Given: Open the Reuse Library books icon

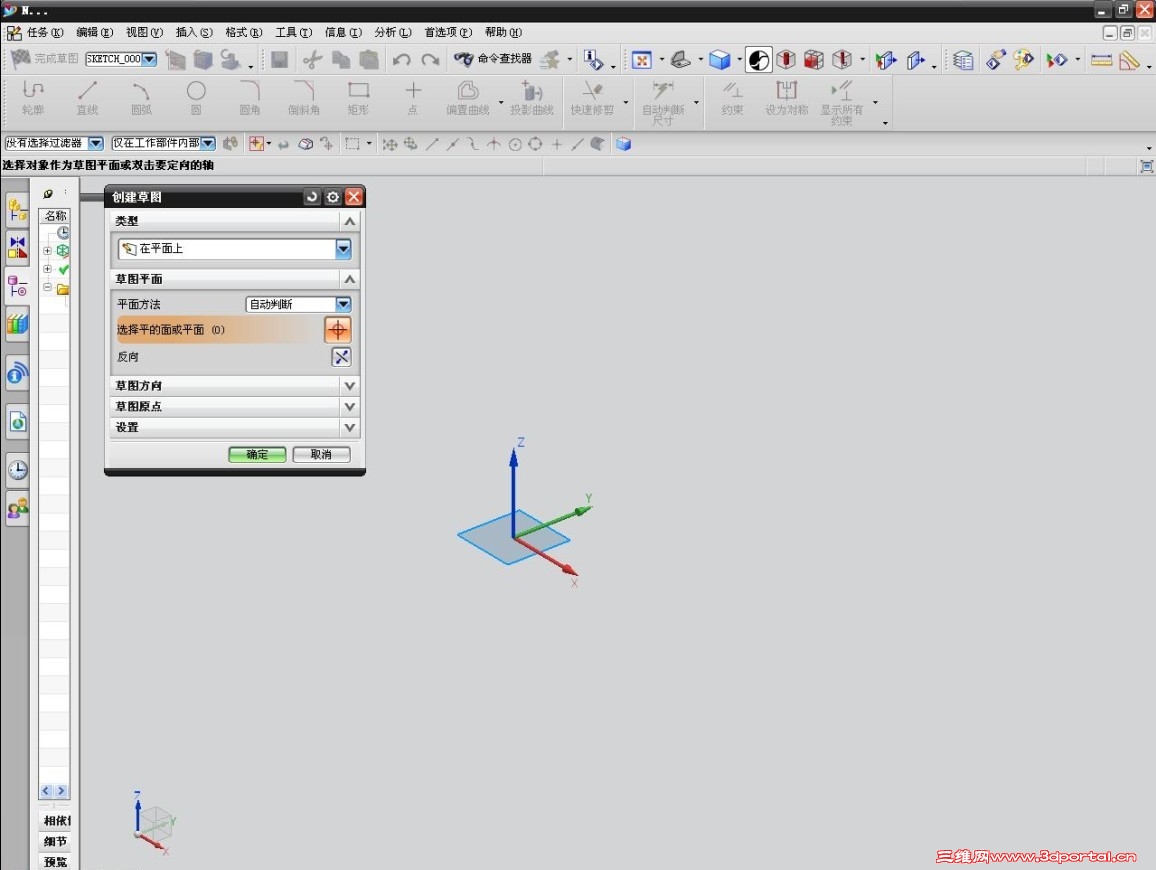Looking at the screenshot, I should [18, 324].
